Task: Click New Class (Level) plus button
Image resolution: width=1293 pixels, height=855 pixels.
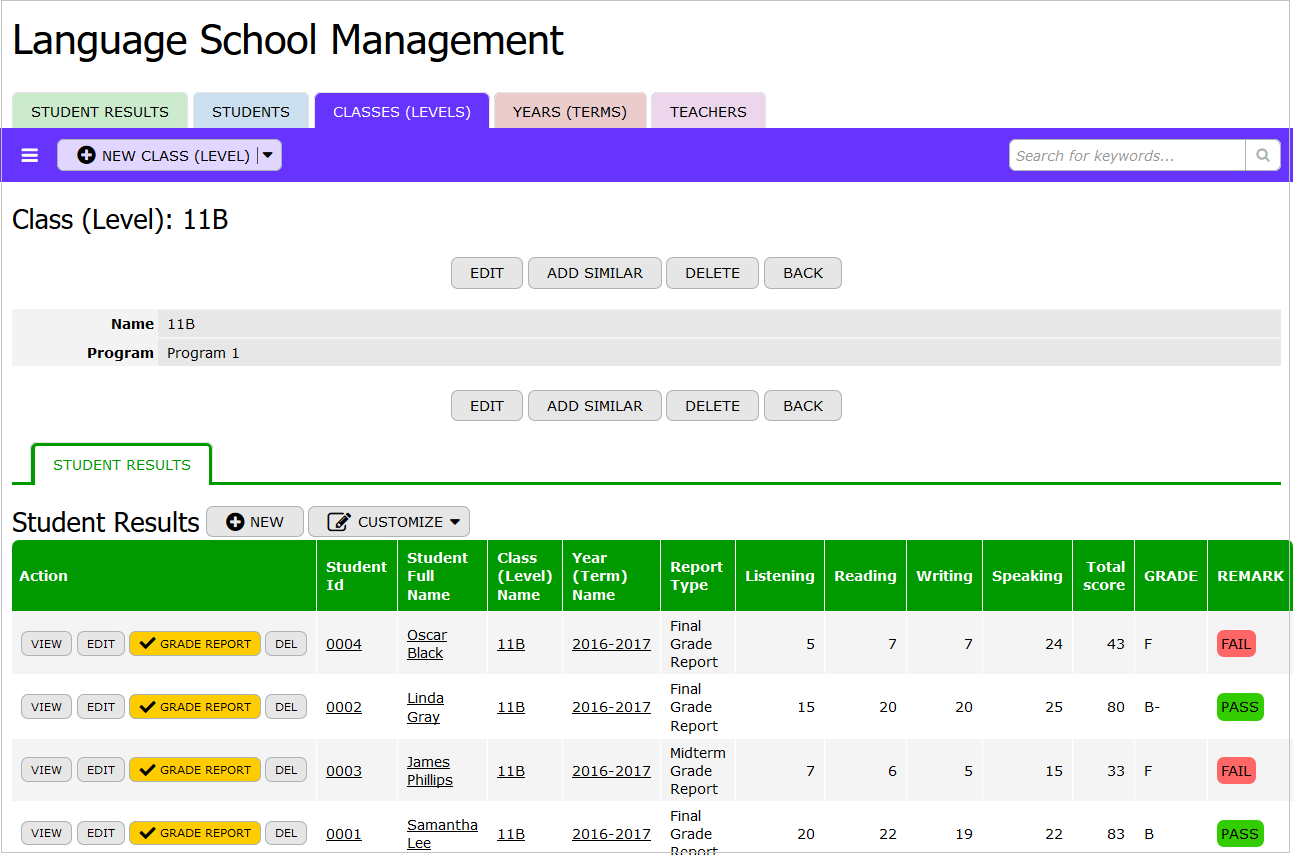Action: 157,155
